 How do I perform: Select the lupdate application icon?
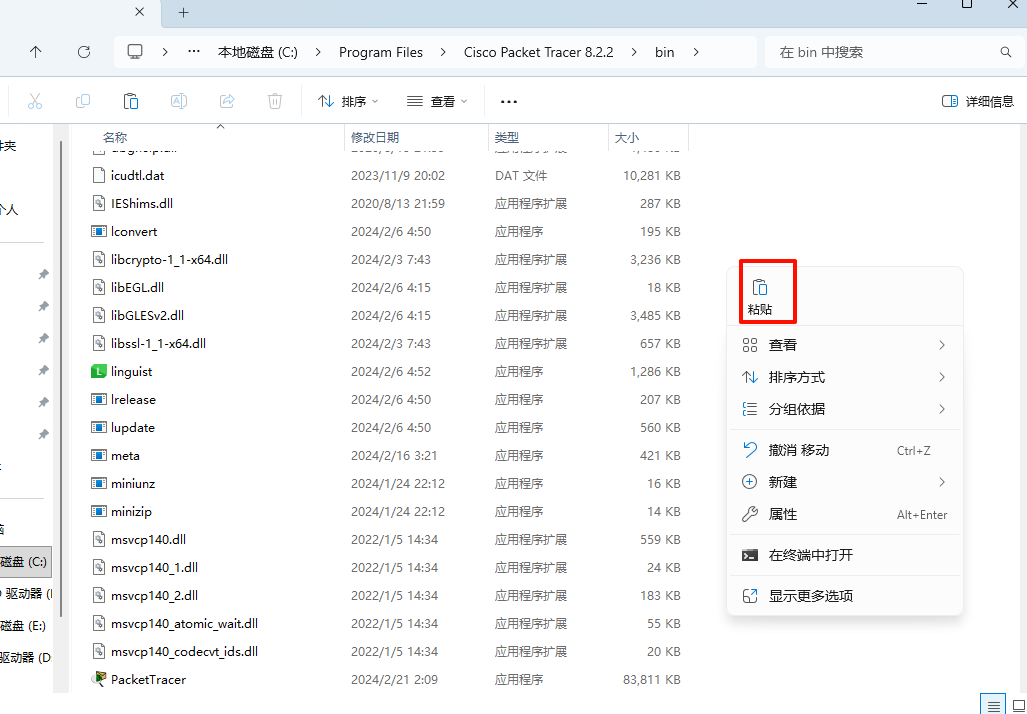[98, 428]
